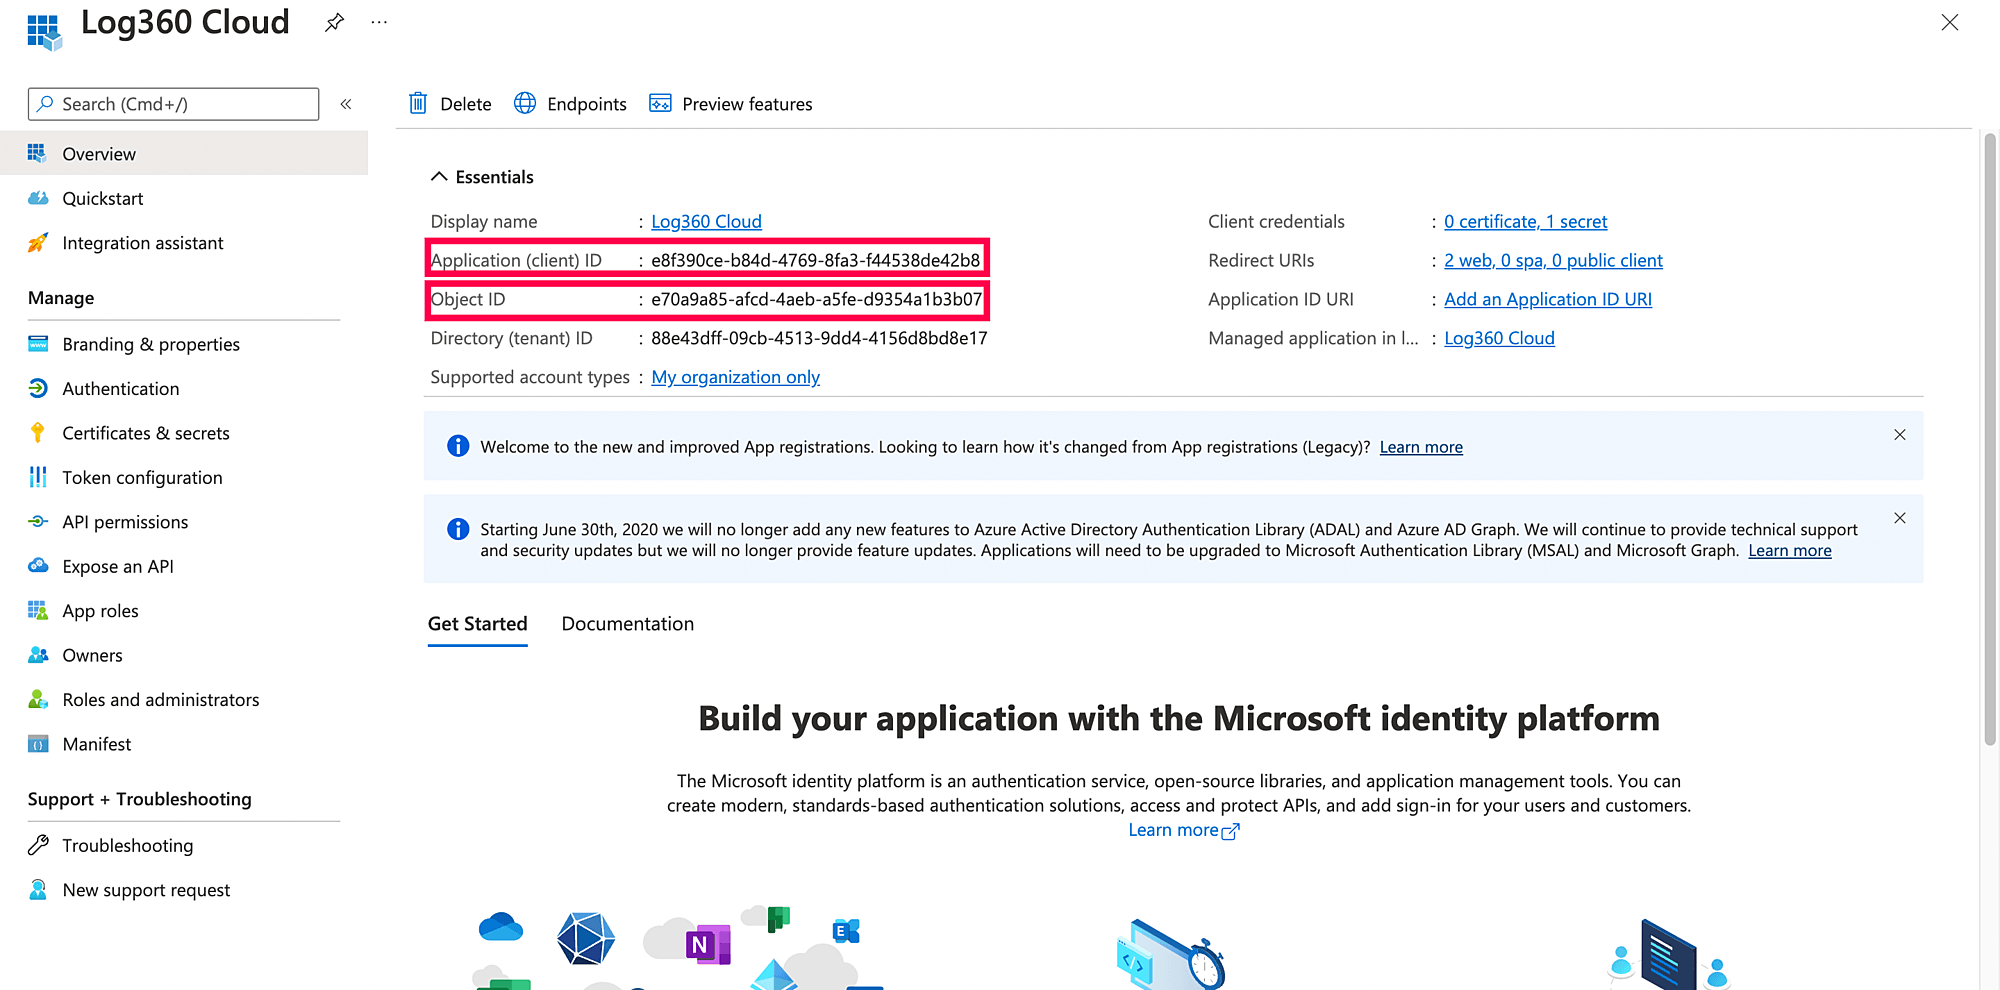Open New support request
The width and height of the screenshot is (2000, 990).
click(x=146, y=890)
